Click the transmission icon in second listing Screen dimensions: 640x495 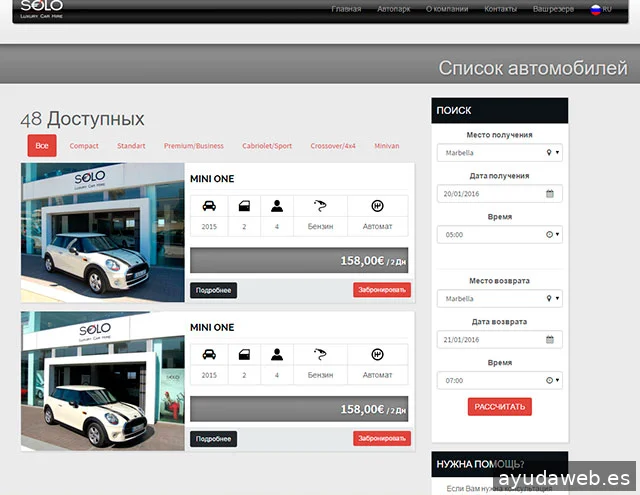click(x=377, y=354)
